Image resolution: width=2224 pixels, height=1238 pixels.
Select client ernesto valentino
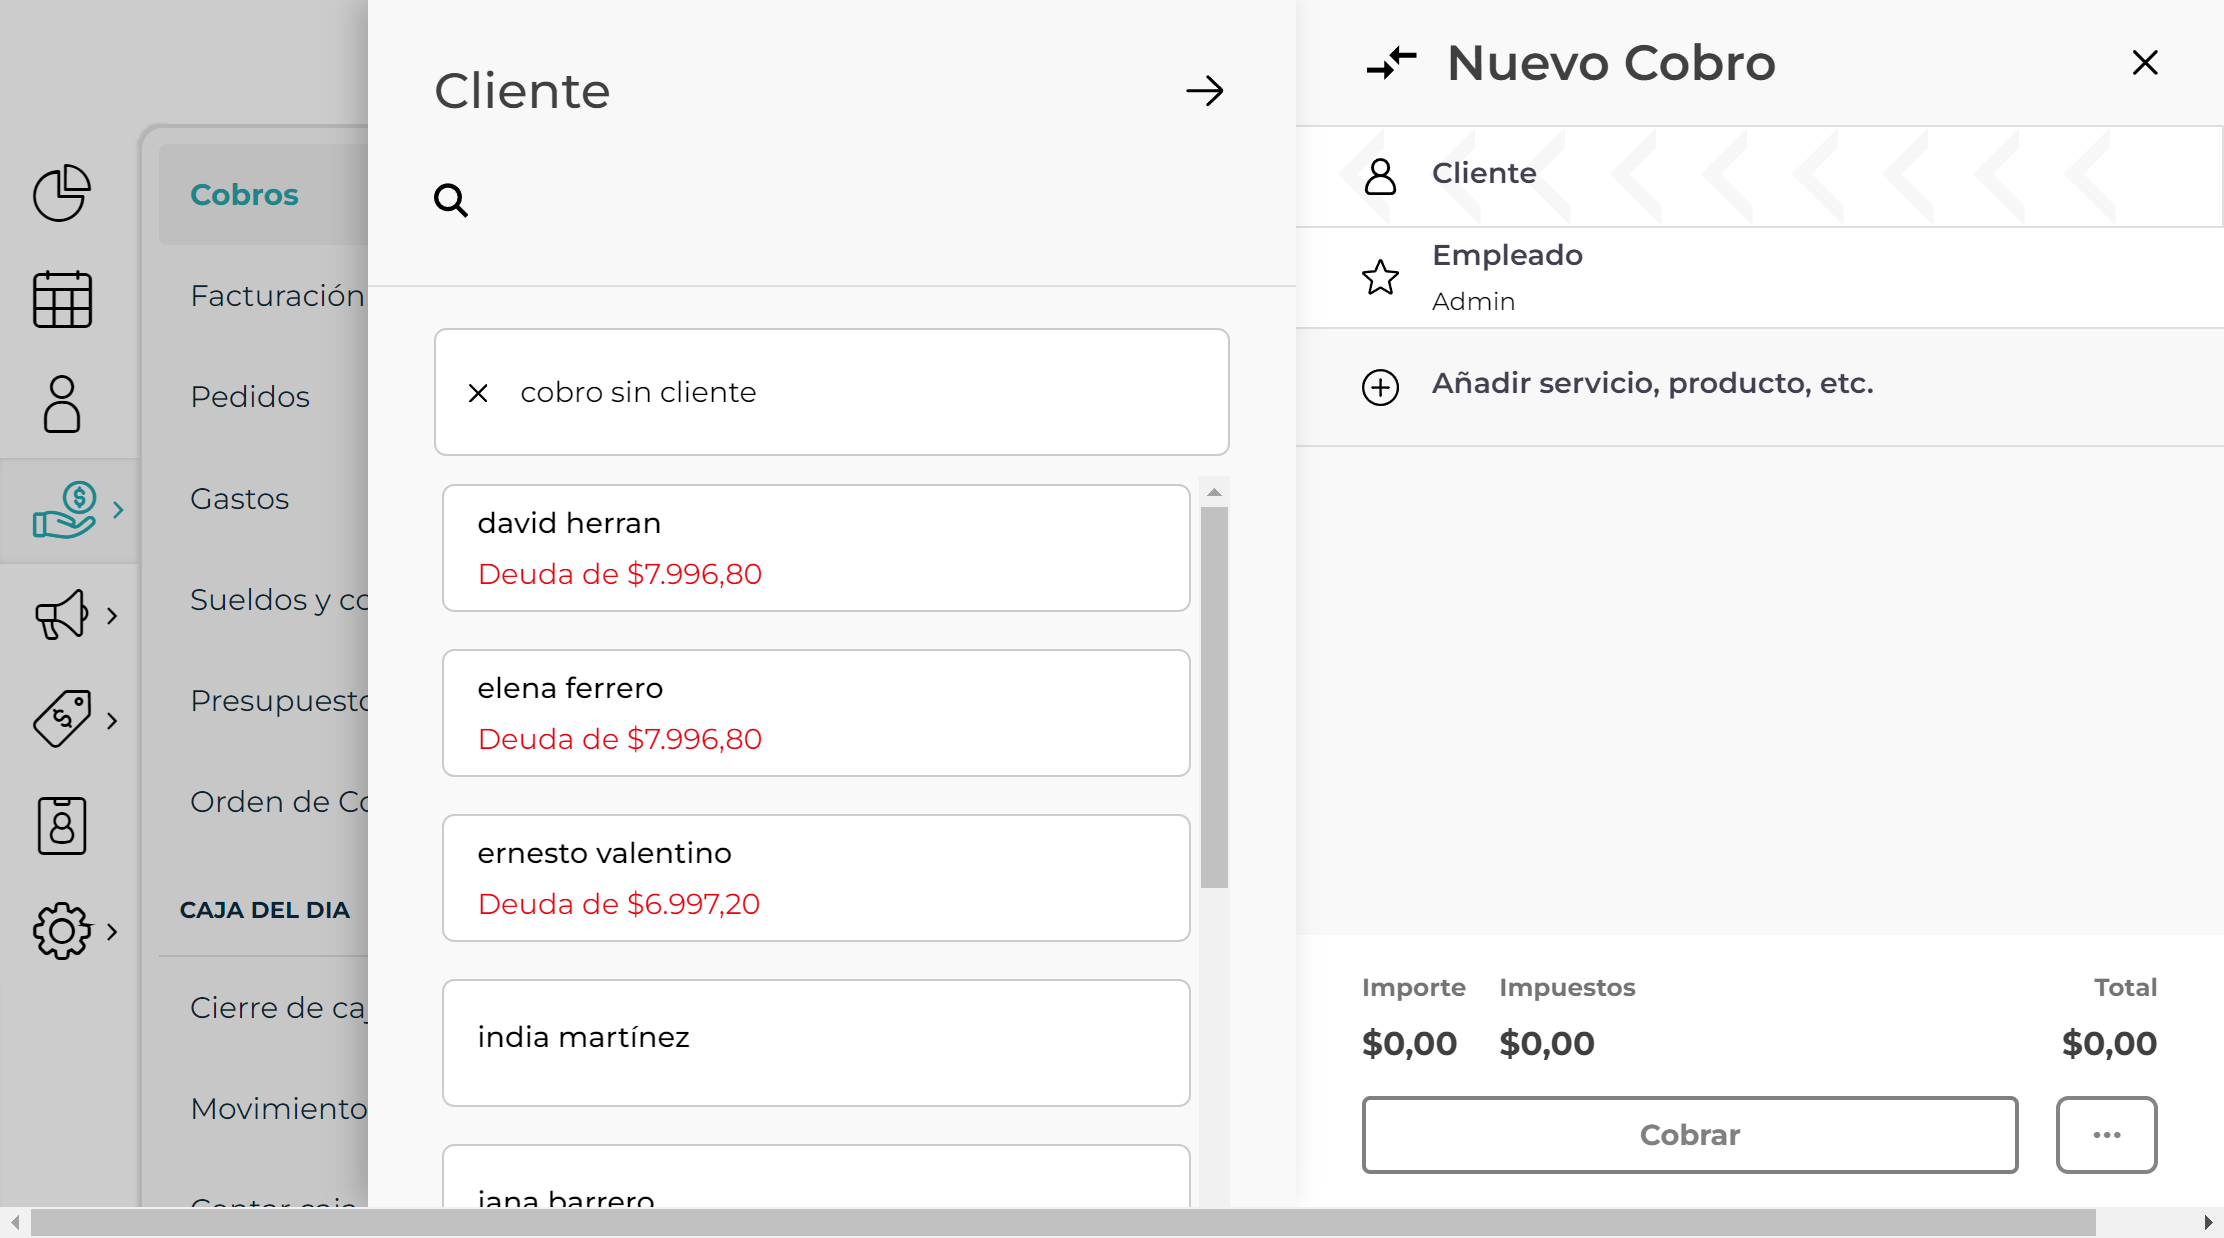click(816, 878)
